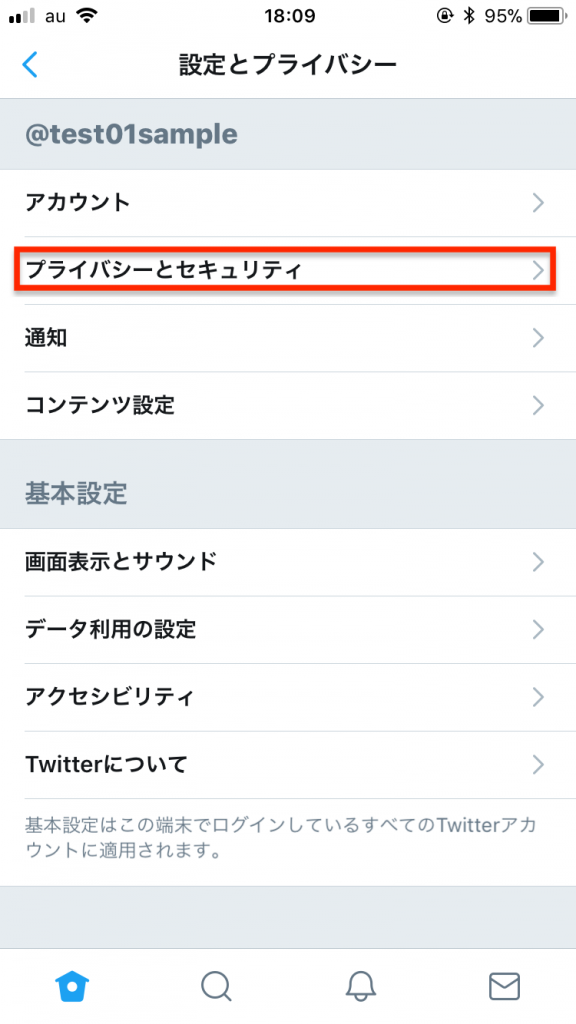Tap the blue back arrow icon
Screen dimensions: 576x1024
[30, 65]
